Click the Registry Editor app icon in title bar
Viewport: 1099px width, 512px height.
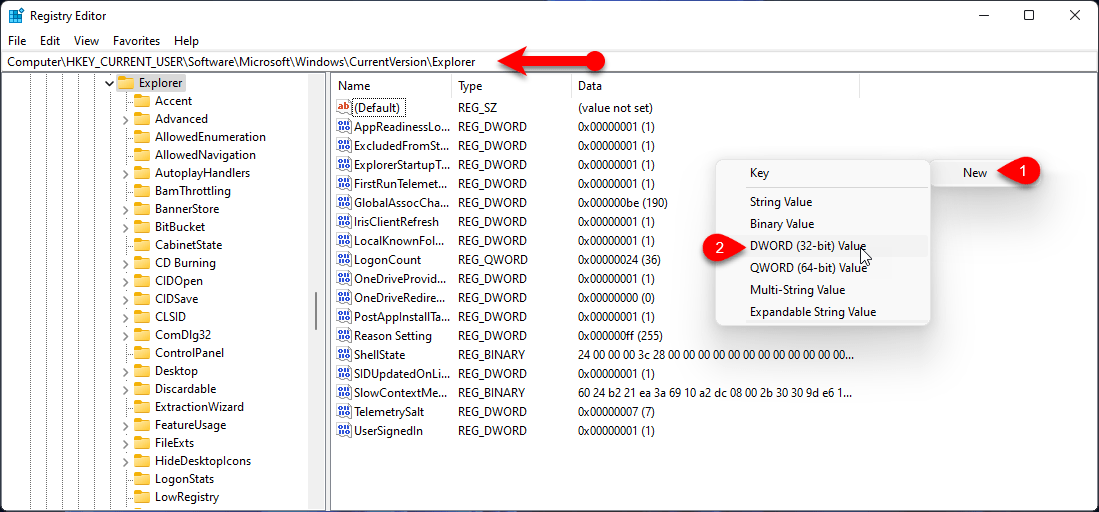coord(15,15)
